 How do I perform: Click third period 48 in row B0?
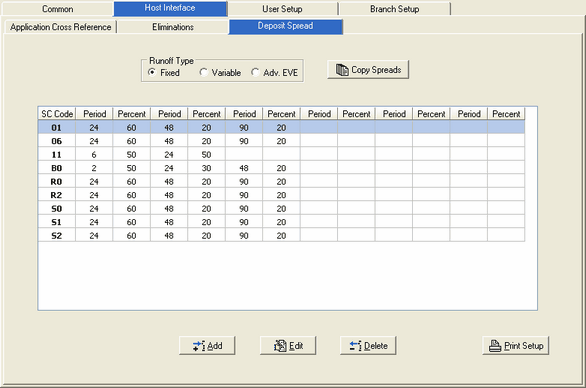pos(244,168)
